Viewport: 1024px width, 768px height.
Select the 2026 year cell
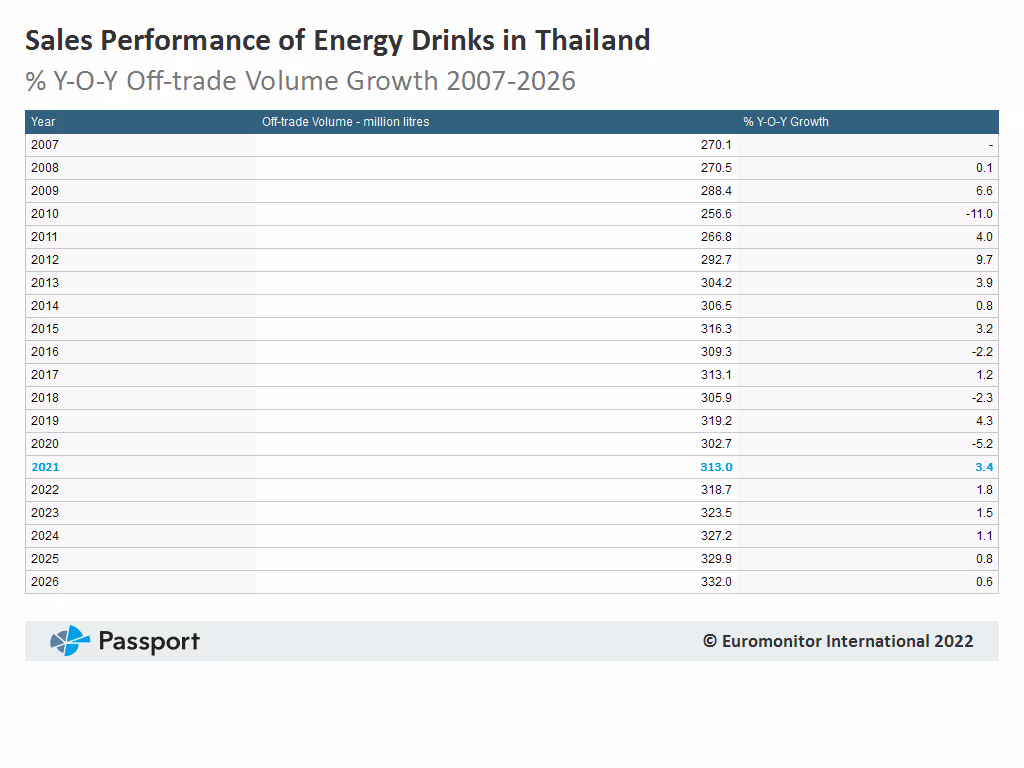[45, 582]
